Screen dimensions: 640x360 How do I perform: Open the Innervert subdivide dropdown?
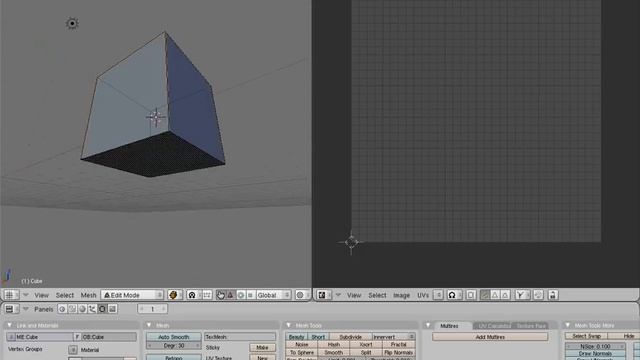click(394, 337)
